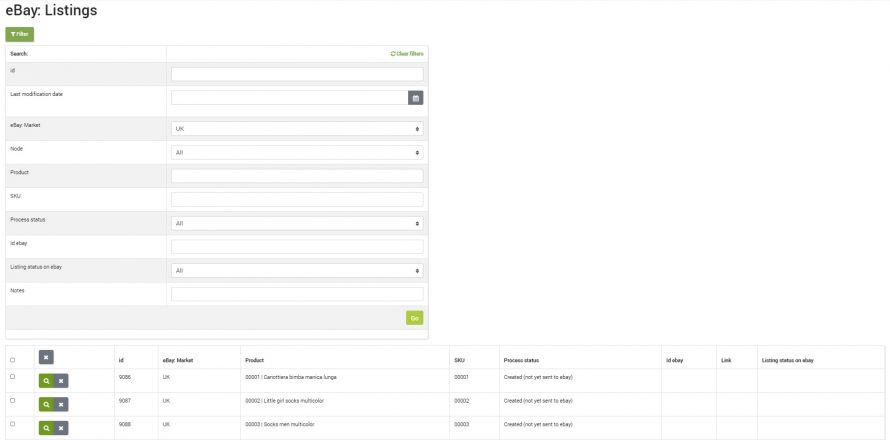Click the green Filter button
The height and width of the screenshot is (440, 890).
[19, 35]
